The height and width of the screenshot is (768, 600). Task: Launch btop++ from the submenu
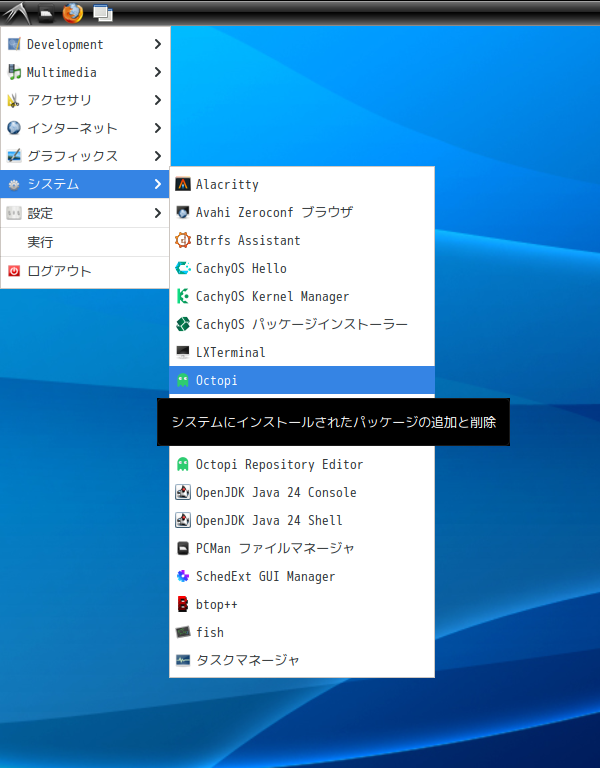tap(302, 604)
